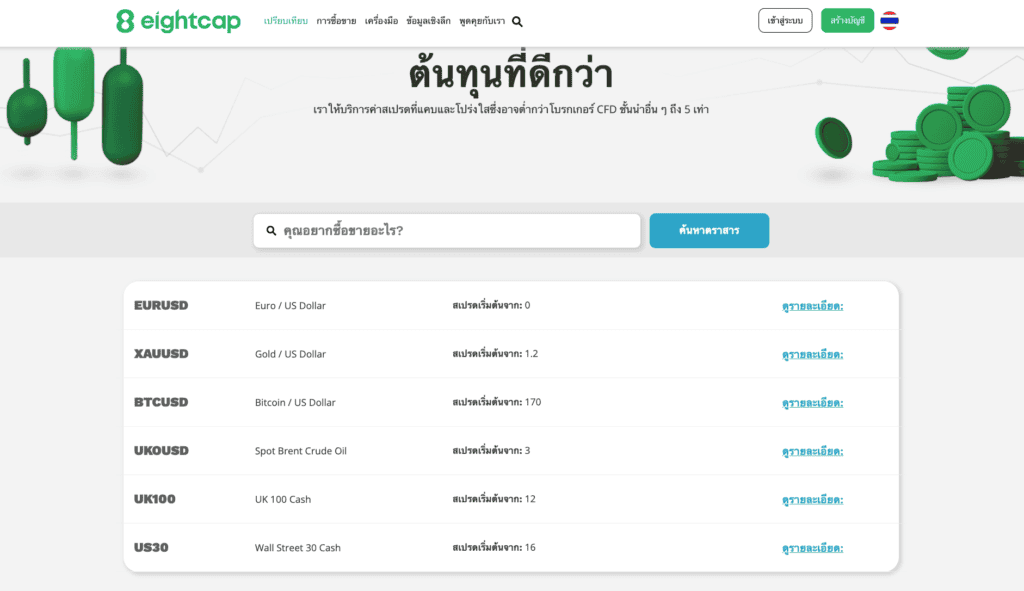Open the การซื้อขาย navigation menu
The image size is (1024, 591).
[336, 21]
